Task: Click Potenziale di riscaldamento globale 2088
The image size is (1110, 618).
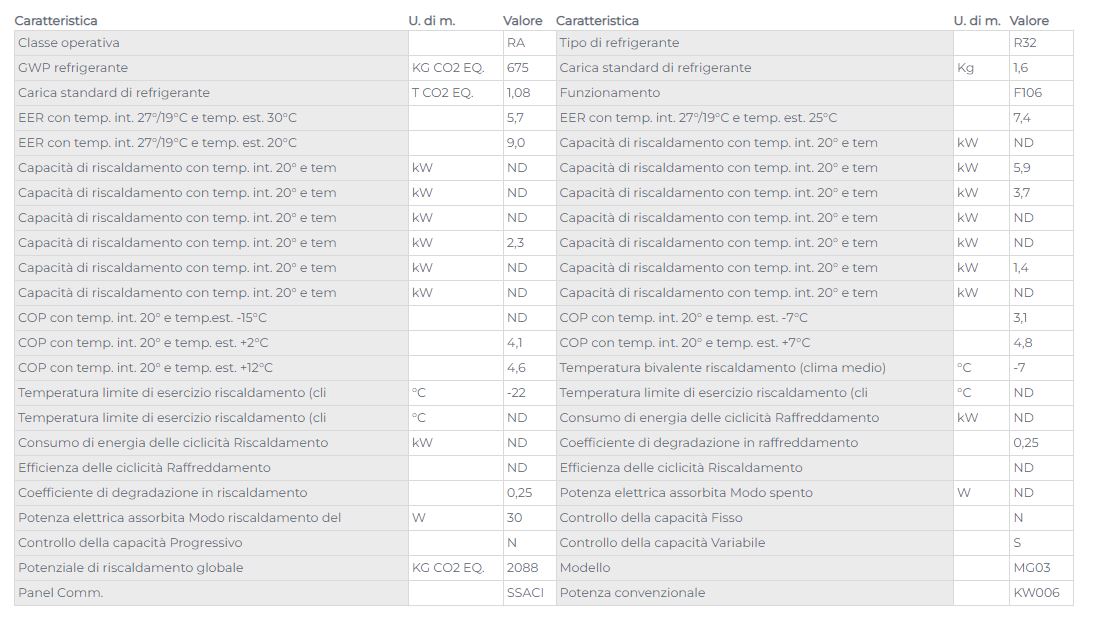Action: tap(522, 568)
